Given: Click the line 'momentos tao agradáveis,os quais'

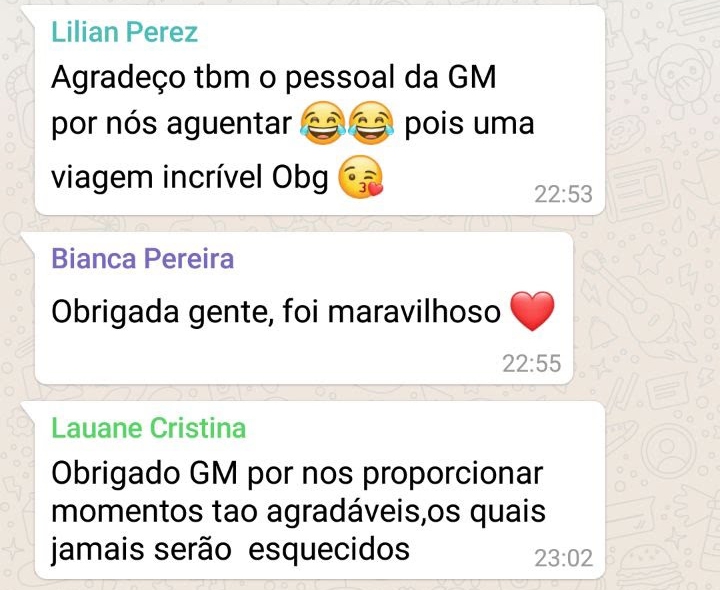Looking at the screenshot, I should click(298, 512).
